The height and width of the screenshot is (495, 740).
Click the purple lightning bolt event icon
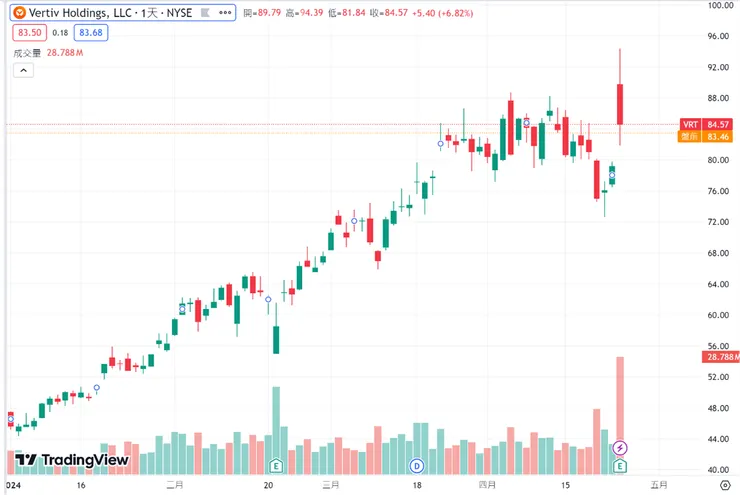click(x=620, y=447)
